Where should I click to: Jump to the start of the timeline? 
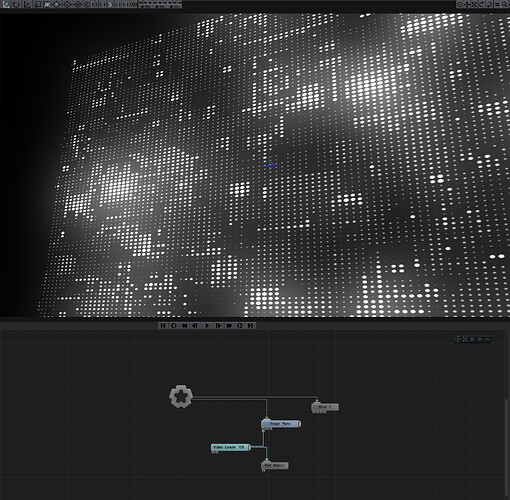(x=163, y=326)
